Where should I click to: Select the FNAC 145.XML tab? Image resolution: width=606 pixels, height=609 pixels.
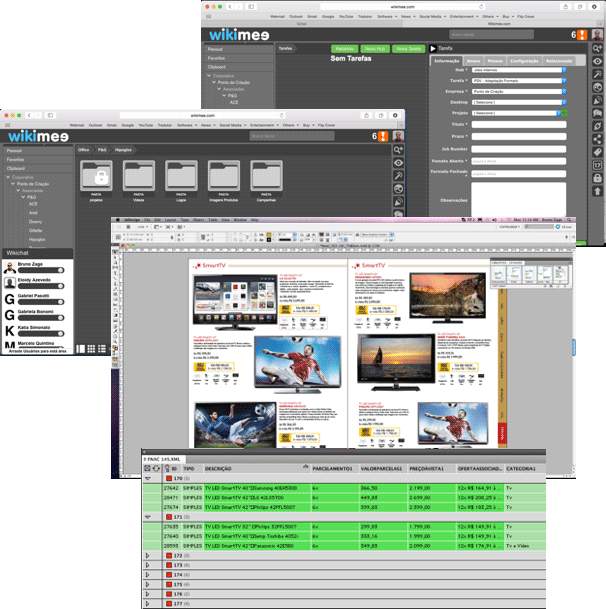(x=163, y=459)
